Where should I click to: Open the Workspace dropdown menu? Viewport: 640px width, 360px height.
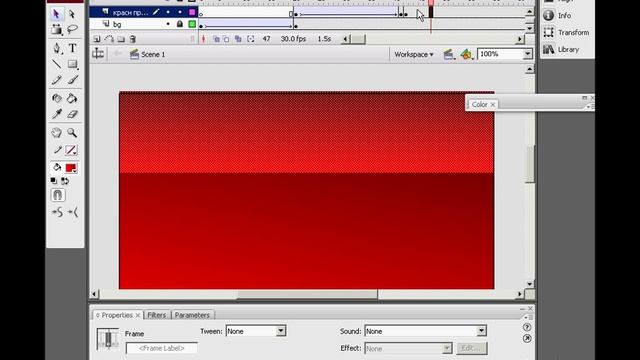[413, 54]
